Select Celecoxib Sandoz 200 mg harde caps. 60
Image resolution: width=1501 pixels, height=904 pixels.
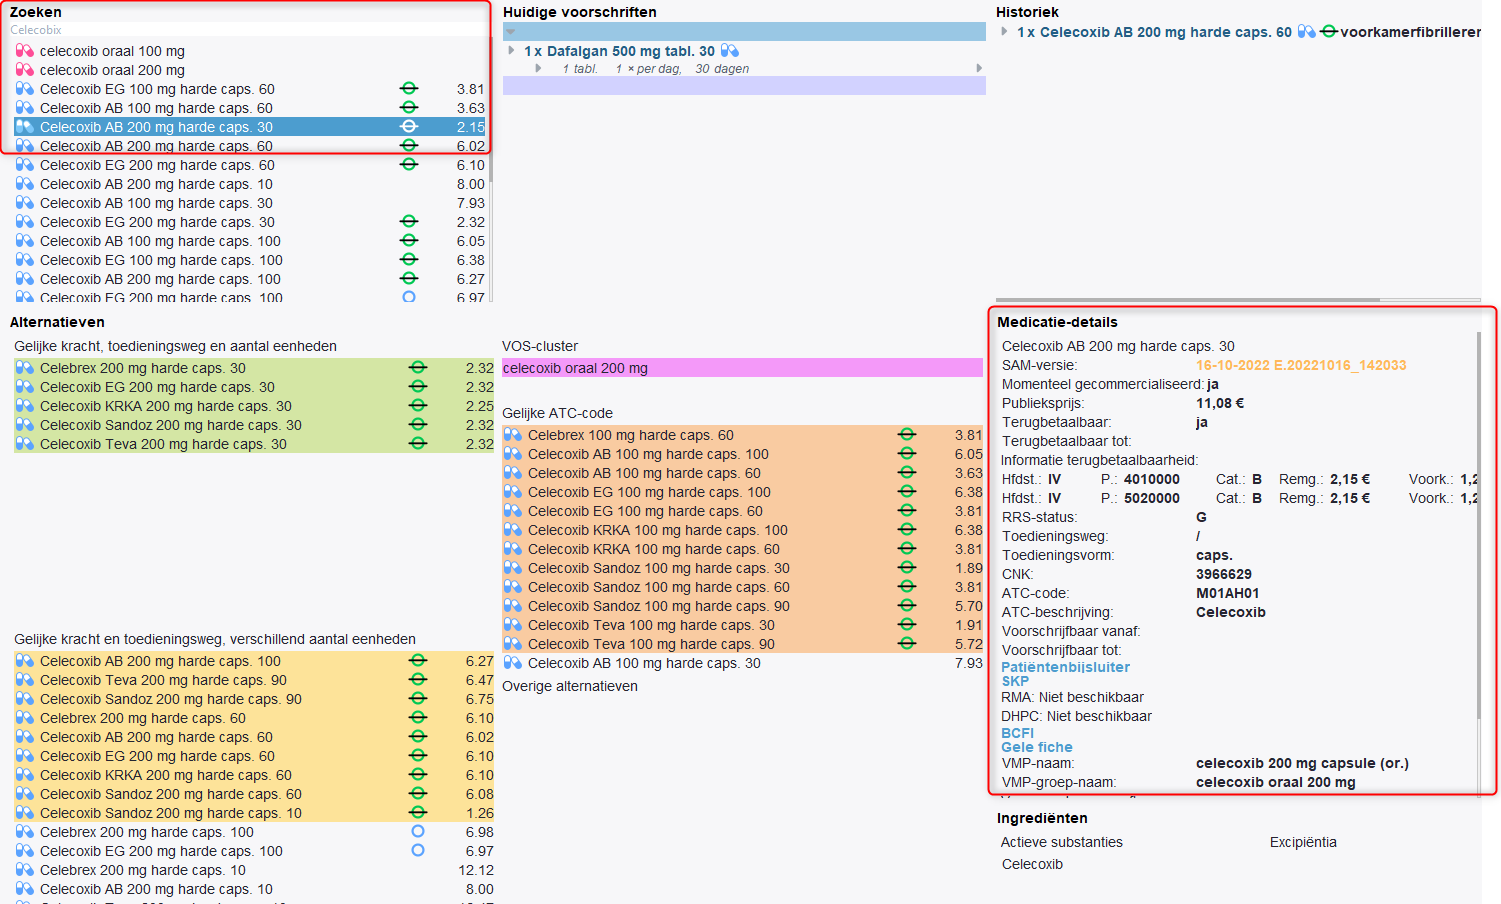254,794
